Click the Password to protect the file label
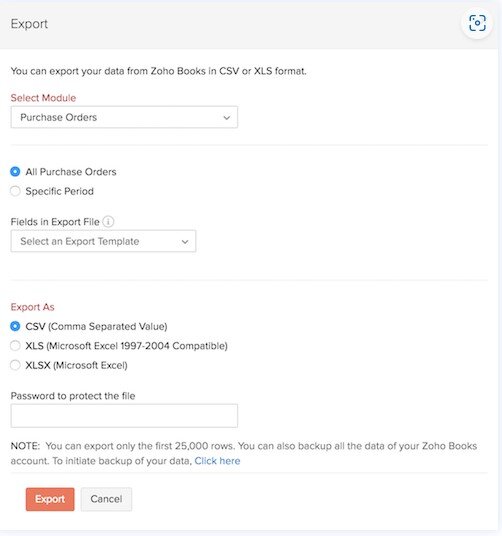 (x=73, y=396)
